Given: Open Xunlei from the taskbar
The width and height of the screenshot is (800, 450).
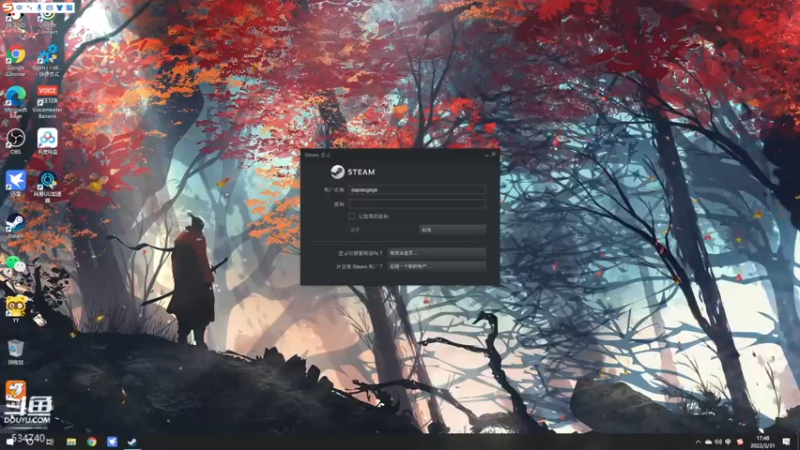Looking at the screenshot, I should point(112,442).
